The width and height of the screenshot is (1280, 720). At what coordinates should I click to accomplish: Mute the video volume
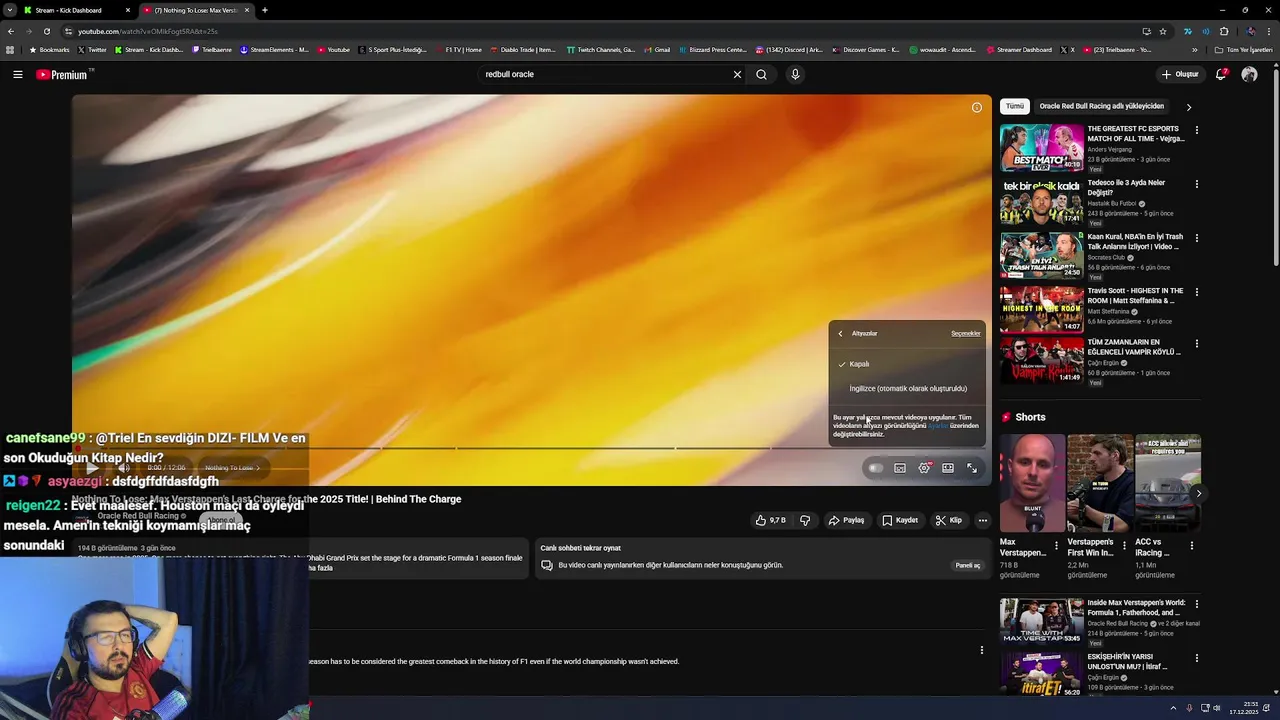coord(124,468)
